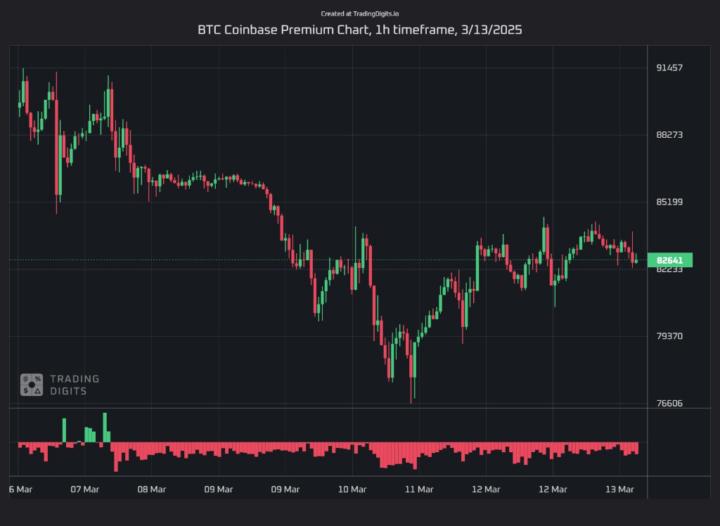
Task: Select the 10 Mar date label
Action: pyautogui.click(x=351, y=489)
